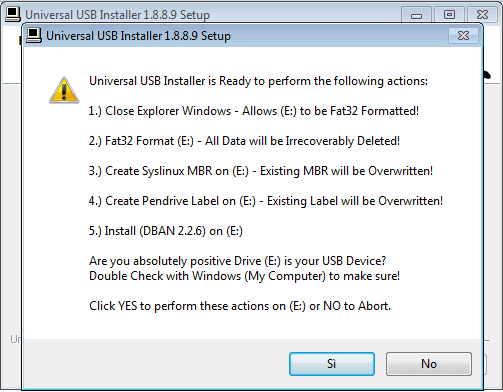Viewport: 503px width, 392px height.
Task: Click the 'Create Syslinux MBR on (E:)' line
Action: pyautogui.click(x=261, y=171)
